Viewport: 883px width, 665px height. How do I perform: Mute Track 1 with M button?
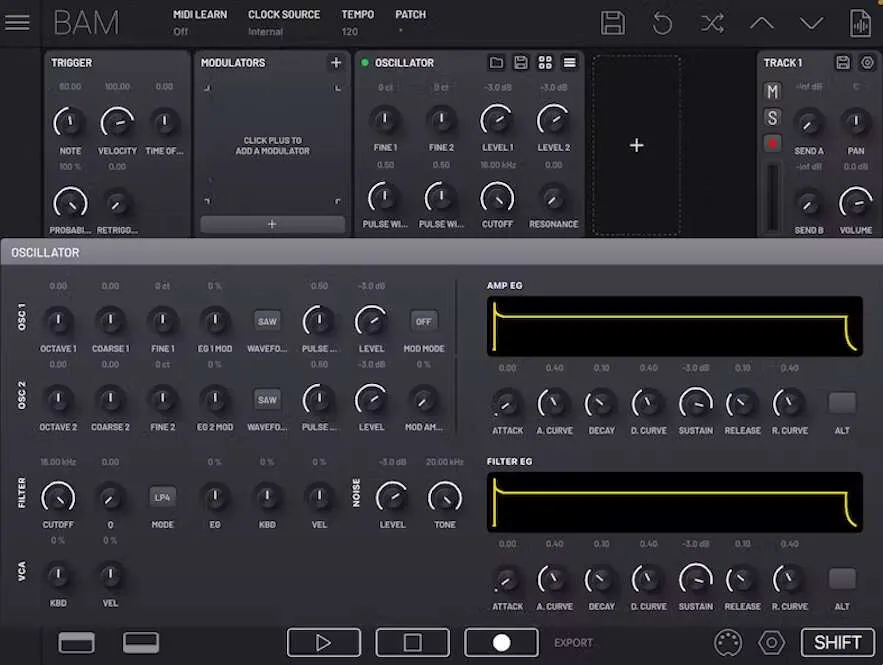(773, 91)
